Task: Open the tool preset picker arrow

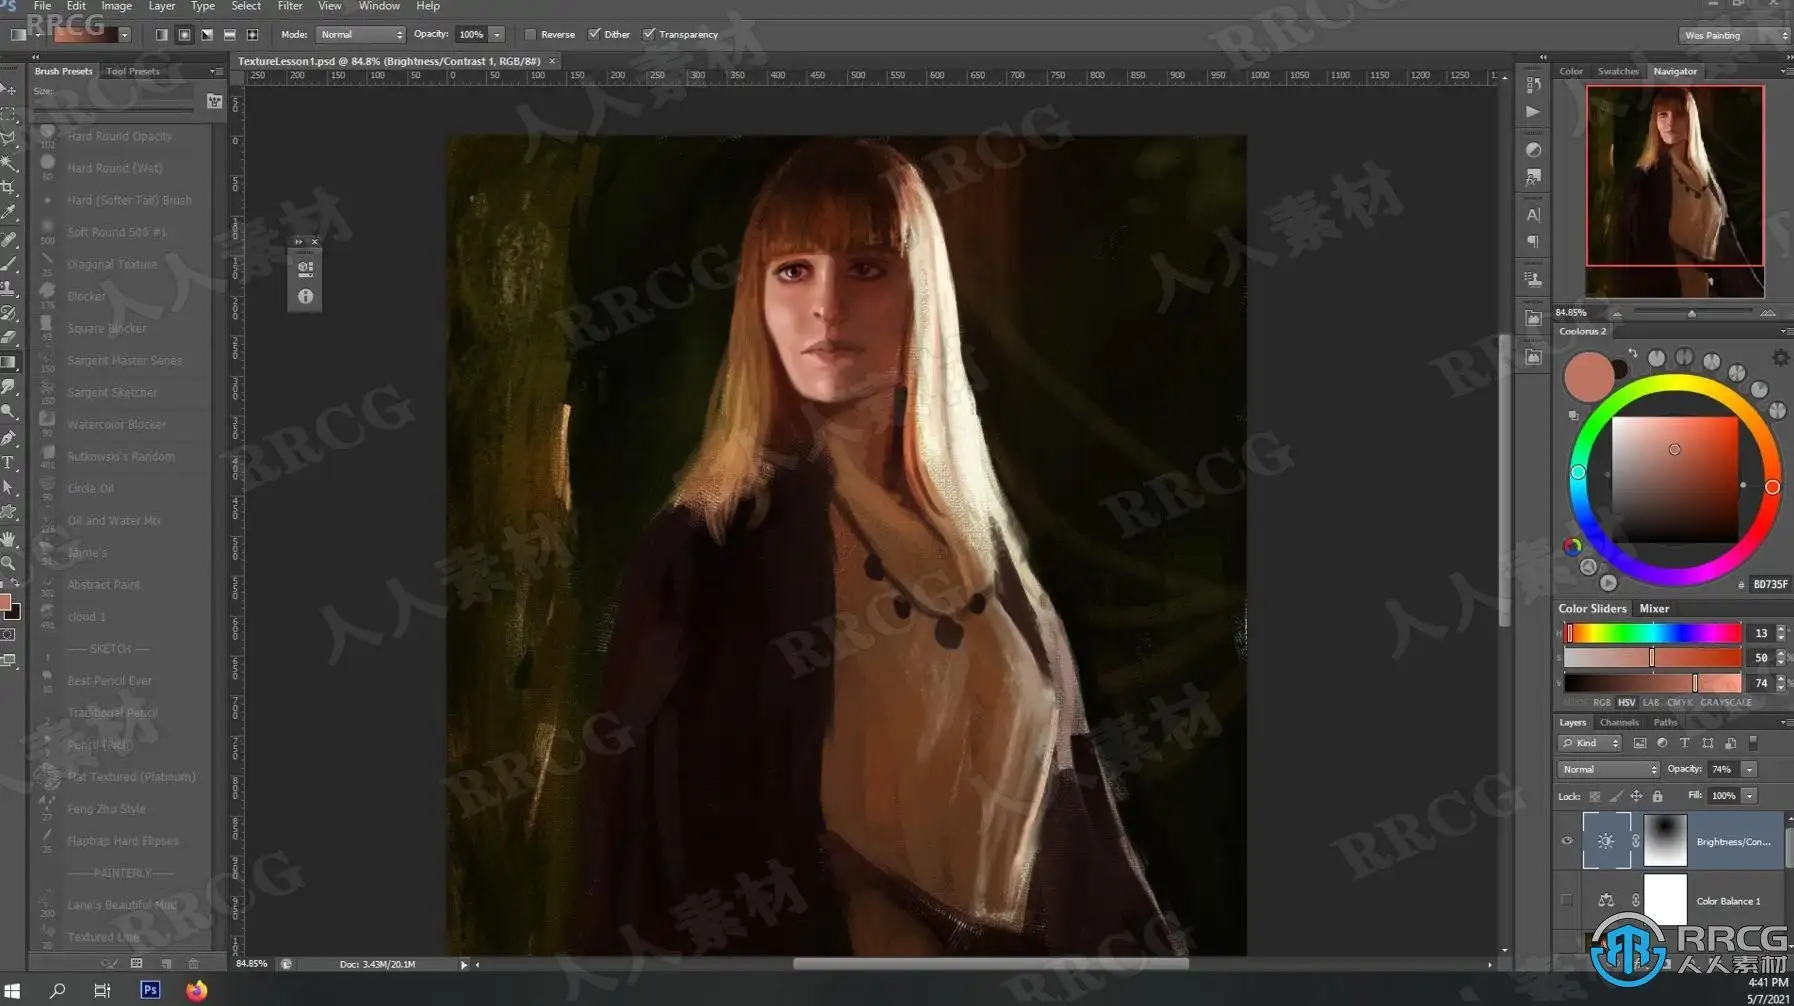Action: click(37, 35)
